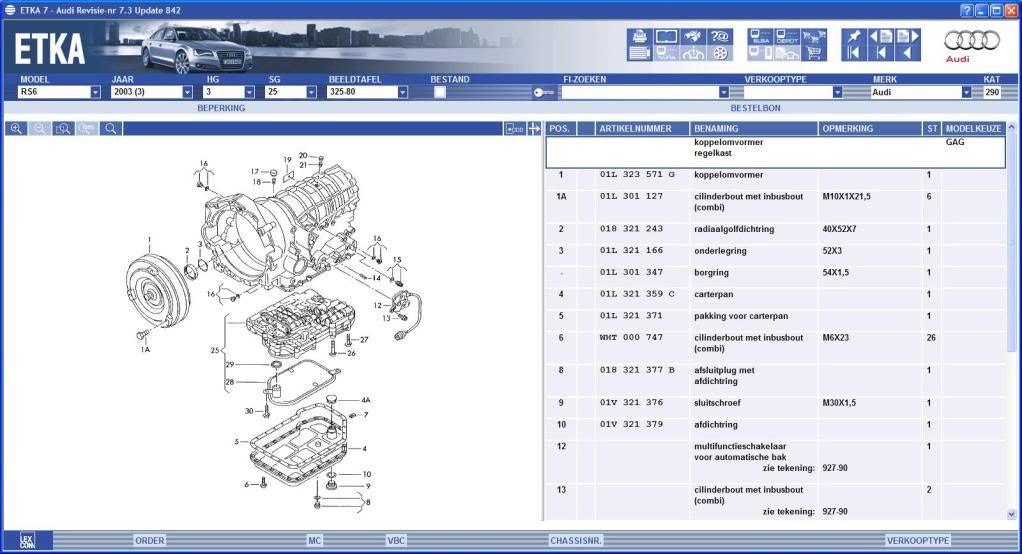Open the binoculars search icon
1022x554 pixels.
(693, 36)
